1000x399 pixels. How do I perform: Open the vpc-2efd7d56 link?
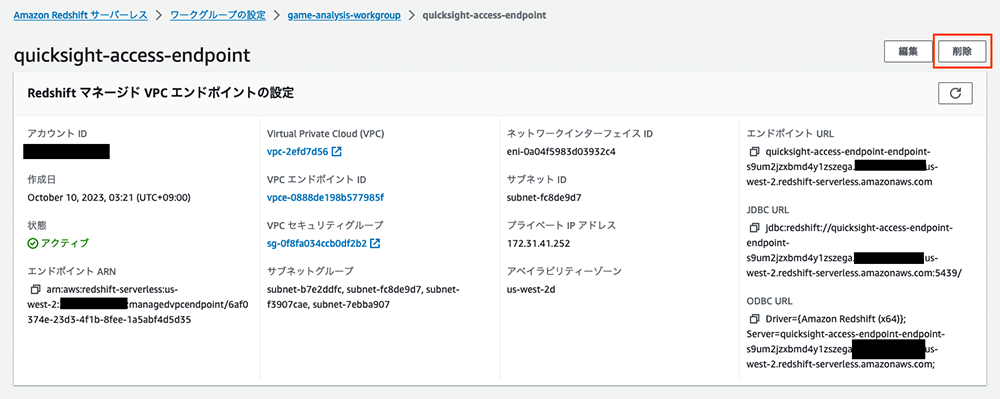coord(297,152)
